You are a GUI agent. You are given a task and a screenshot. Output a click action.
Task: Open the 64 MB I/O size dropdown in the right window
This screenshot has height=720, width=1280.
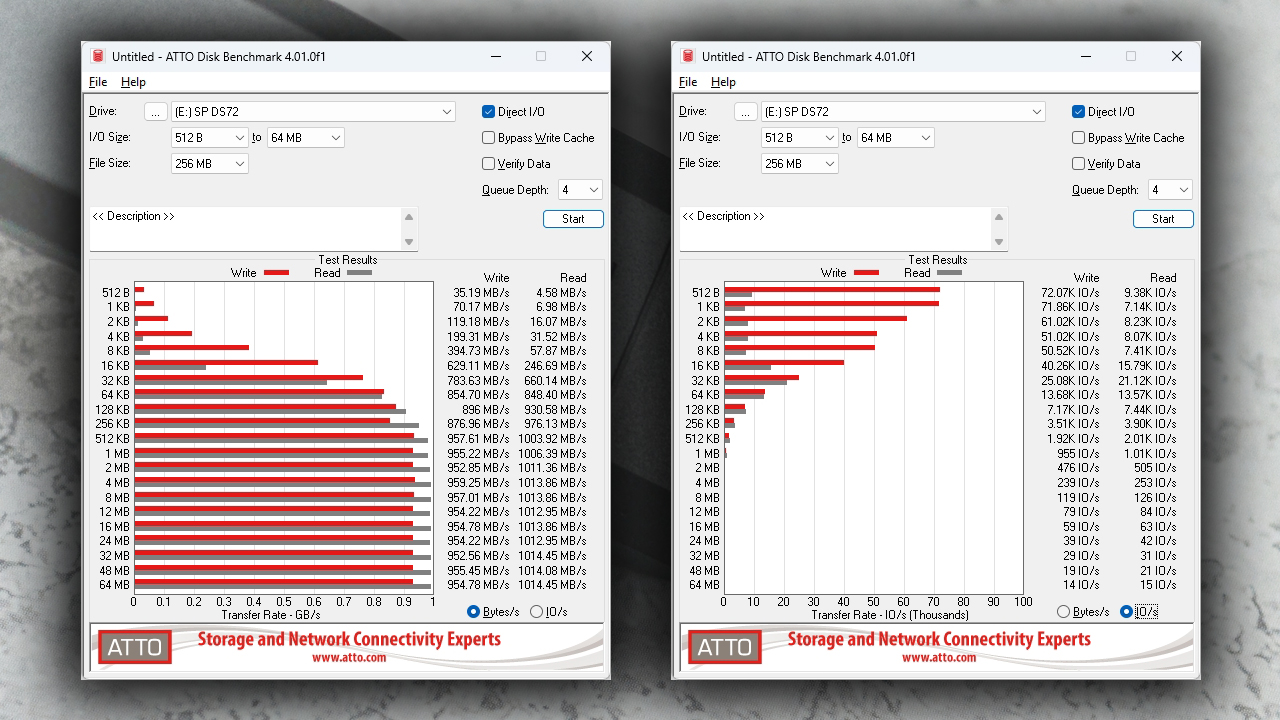(895, 138)
